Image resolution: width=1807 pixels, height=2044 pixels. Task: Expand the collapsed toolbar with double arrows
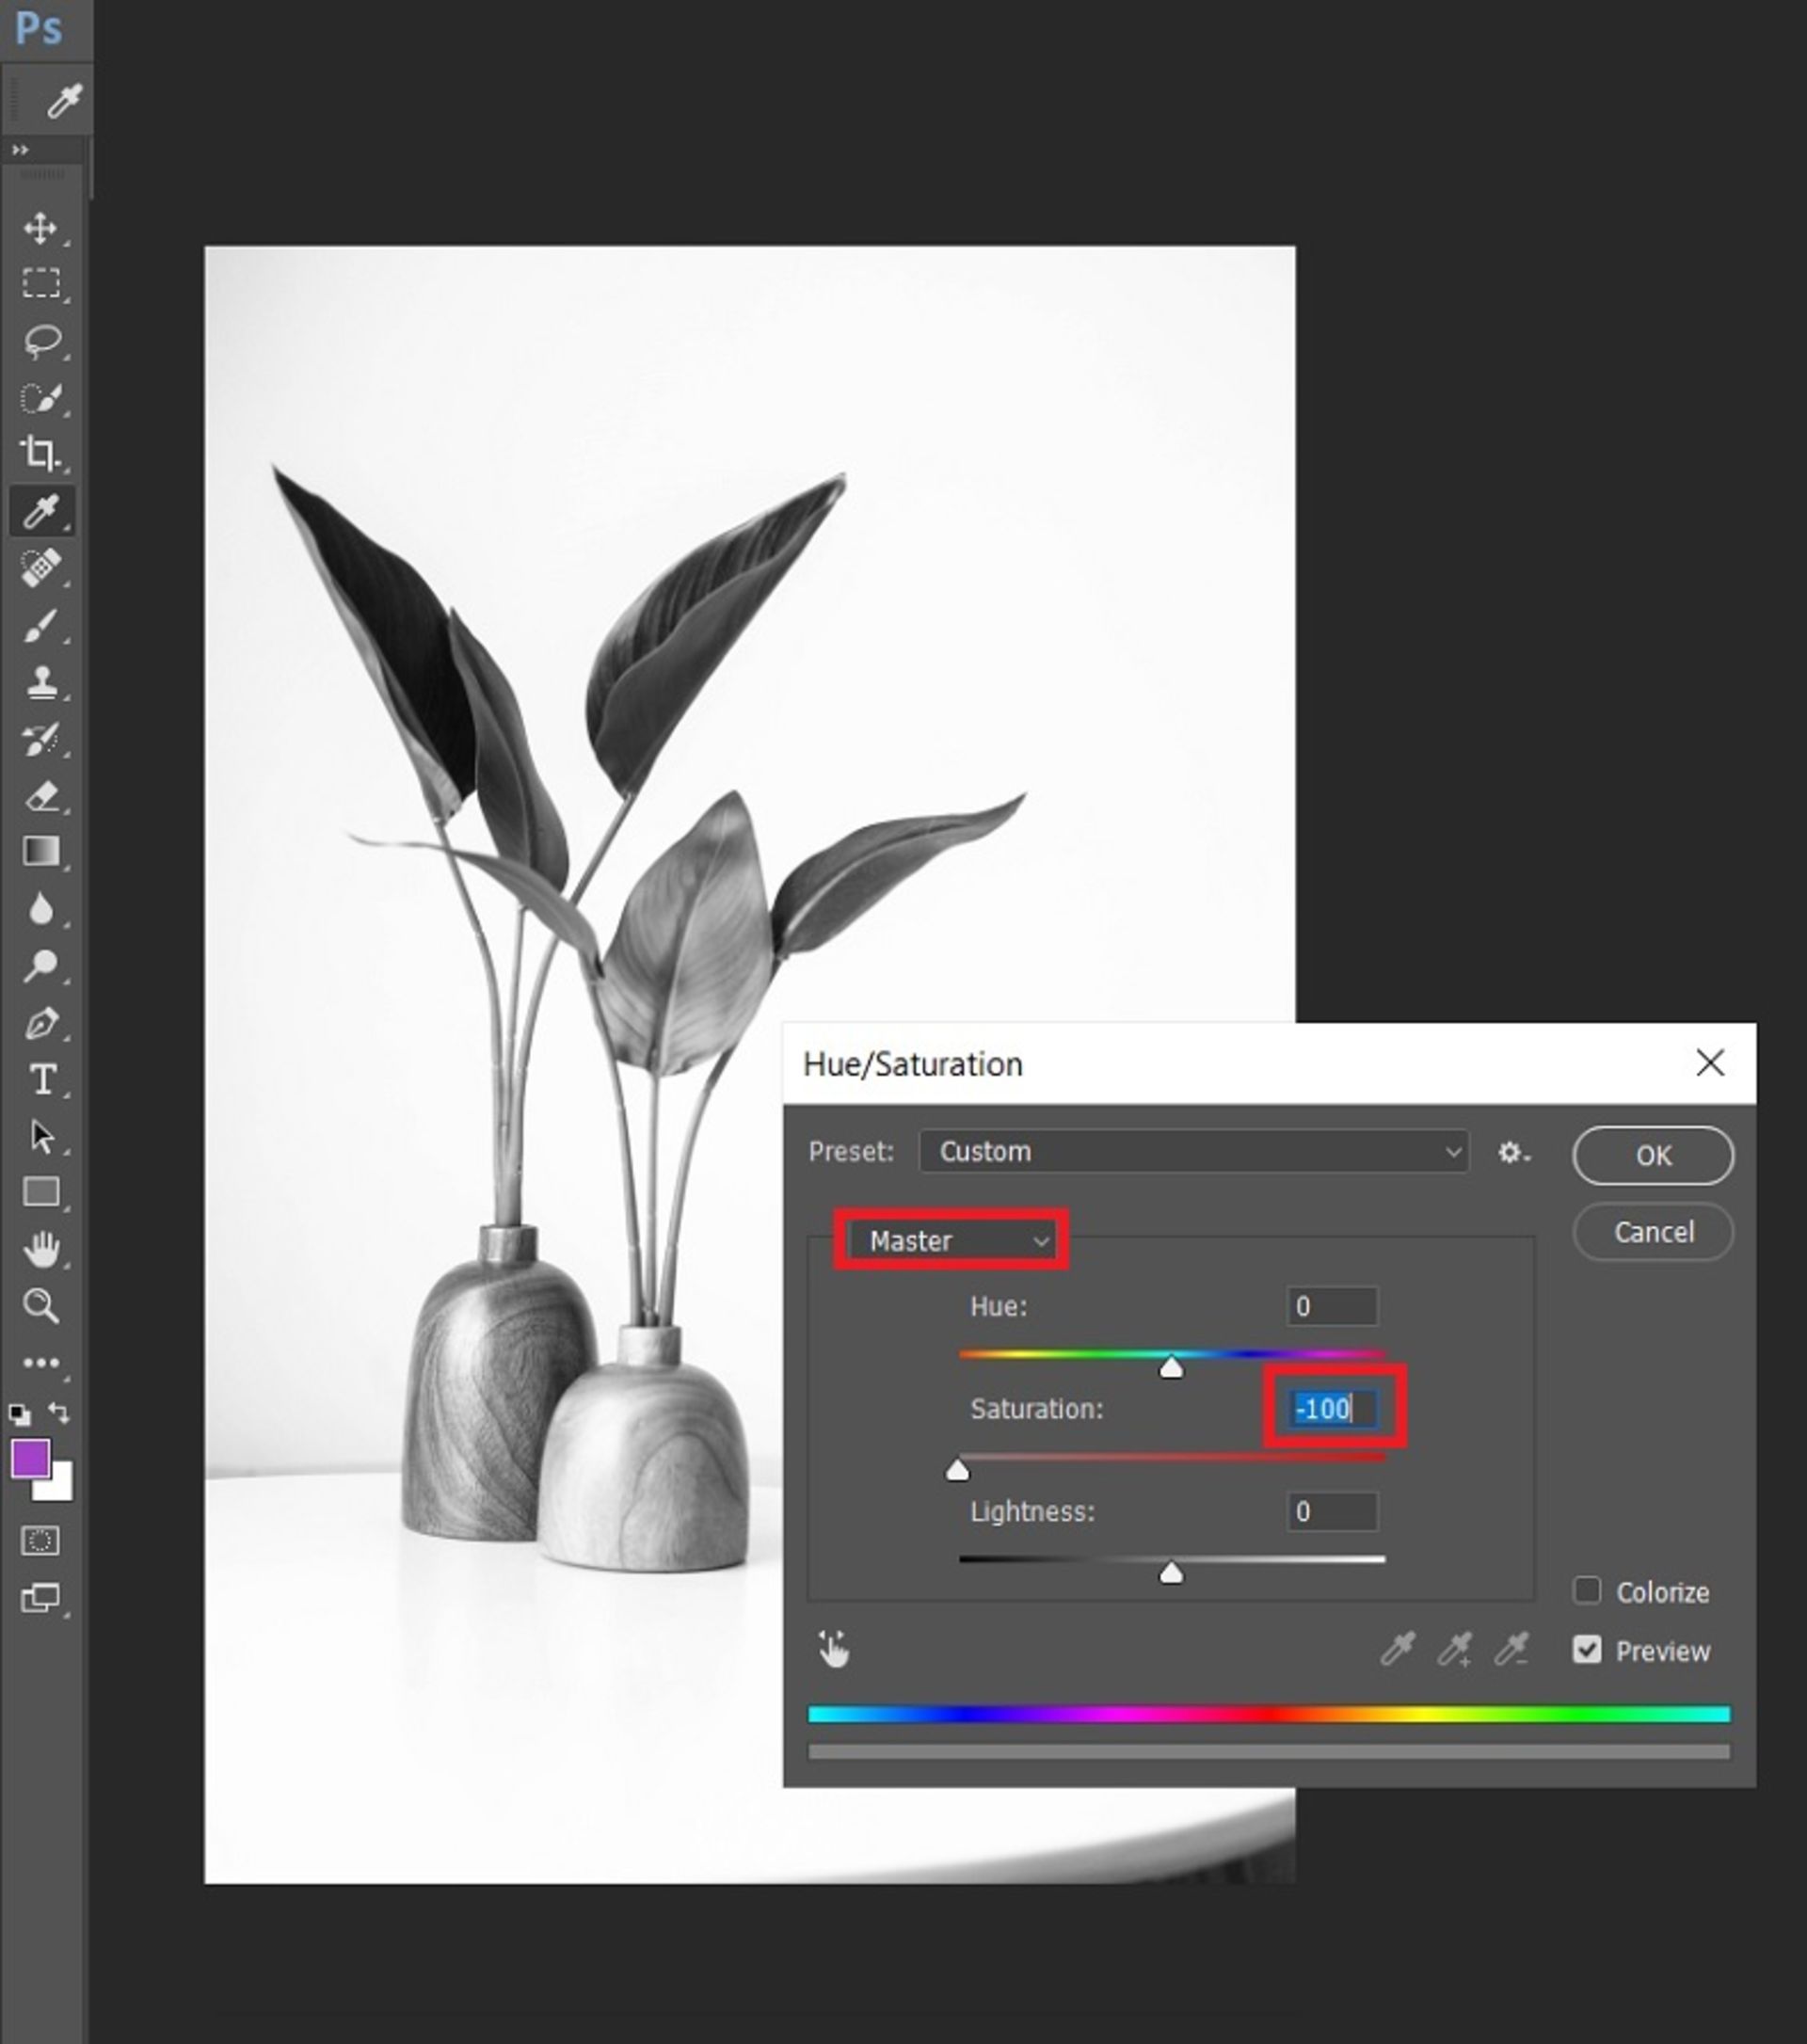(x=18, y=150)
